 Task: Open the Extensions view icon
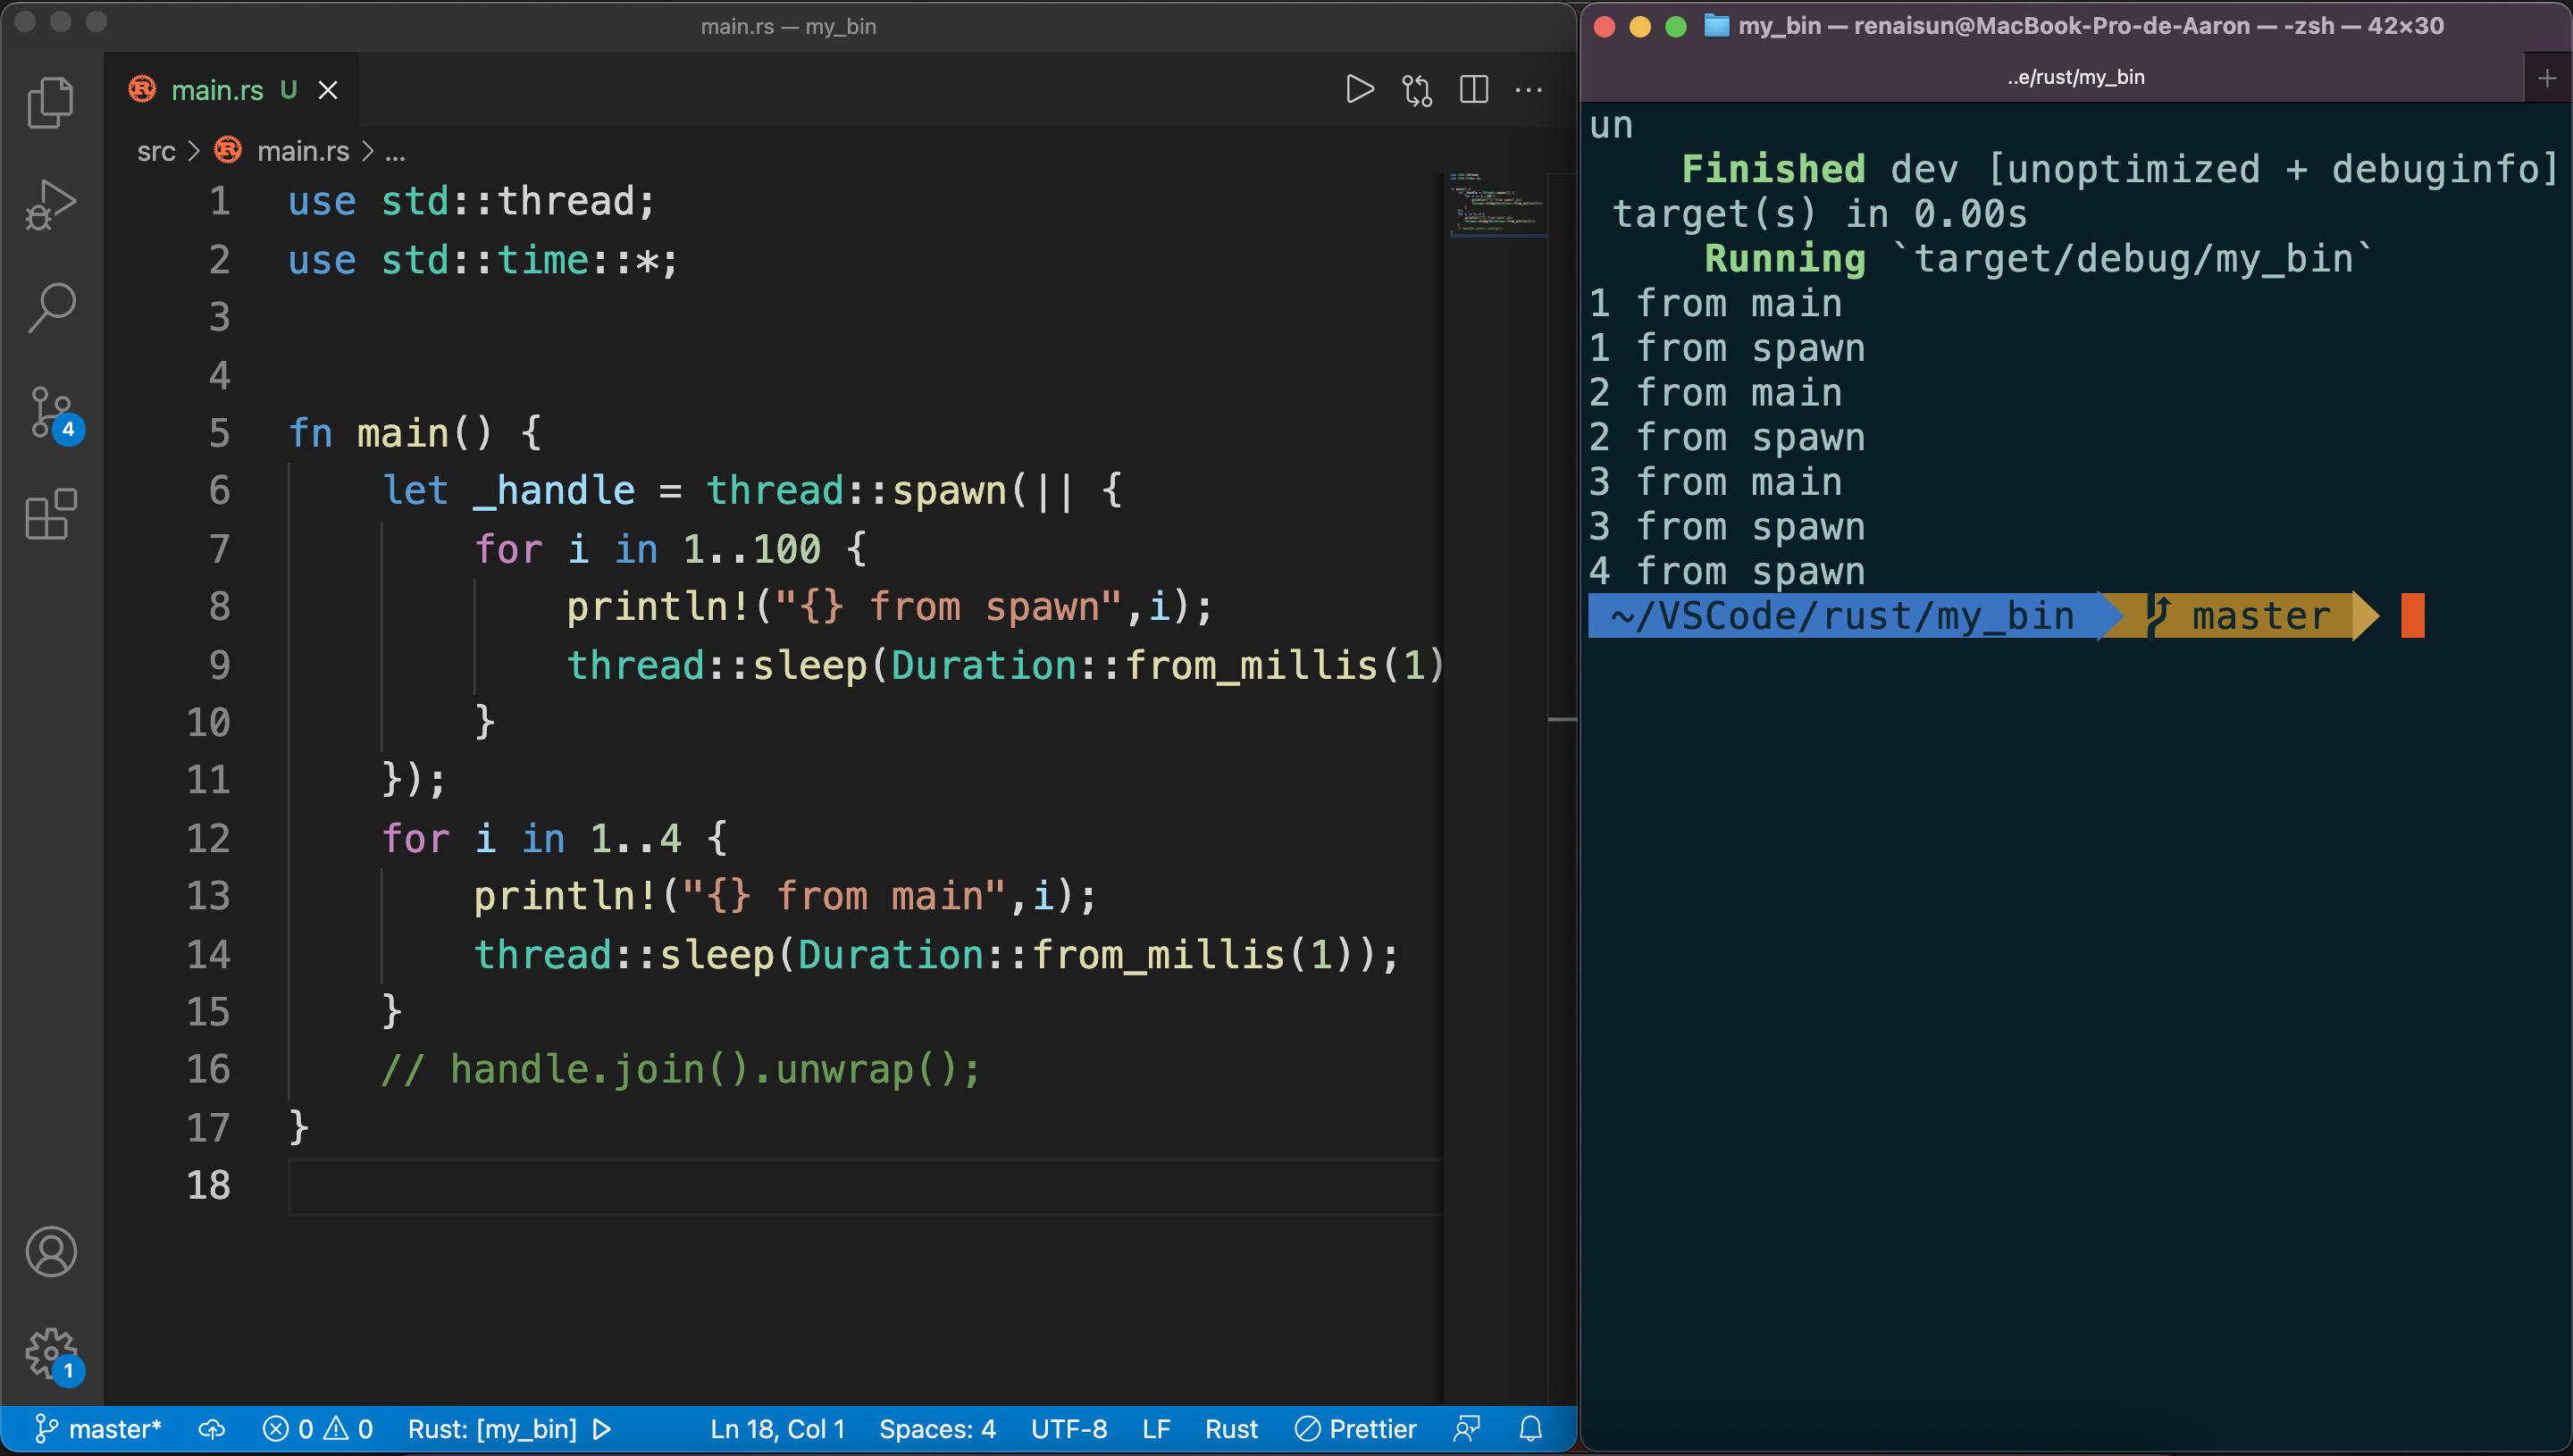coord(50,515)
